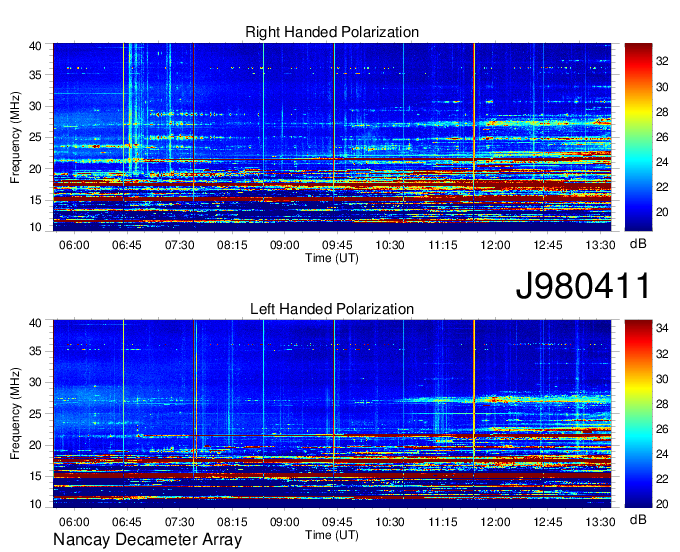Image resolution: width=680 pixels, height=552 pixels.
Task: Click the "09:00" time tick under bottom plot
Action: click(x=284, y=522)
